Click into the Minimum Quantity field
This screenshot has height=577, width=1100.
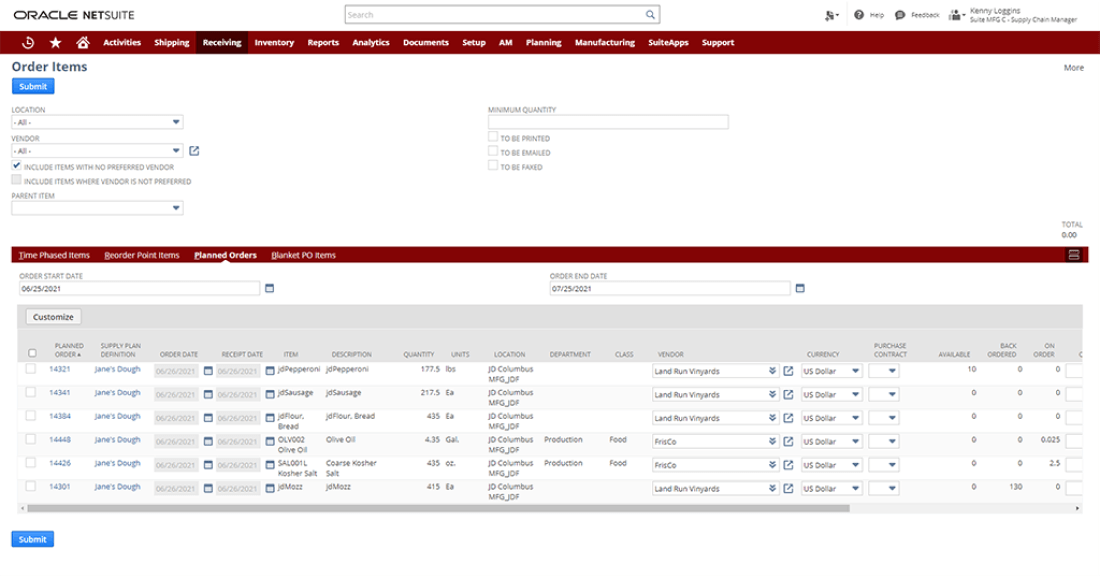coord(608,122)
